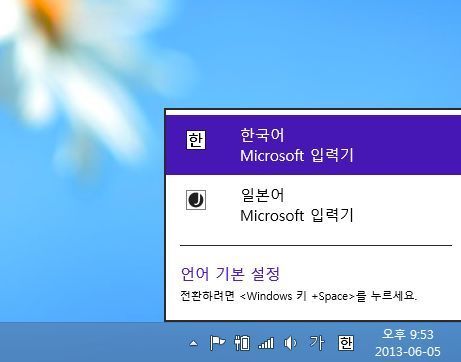Select the 한국어 Microsoft 입력기 option
Viewport: 461px width, 362px height.
point(313,145)
